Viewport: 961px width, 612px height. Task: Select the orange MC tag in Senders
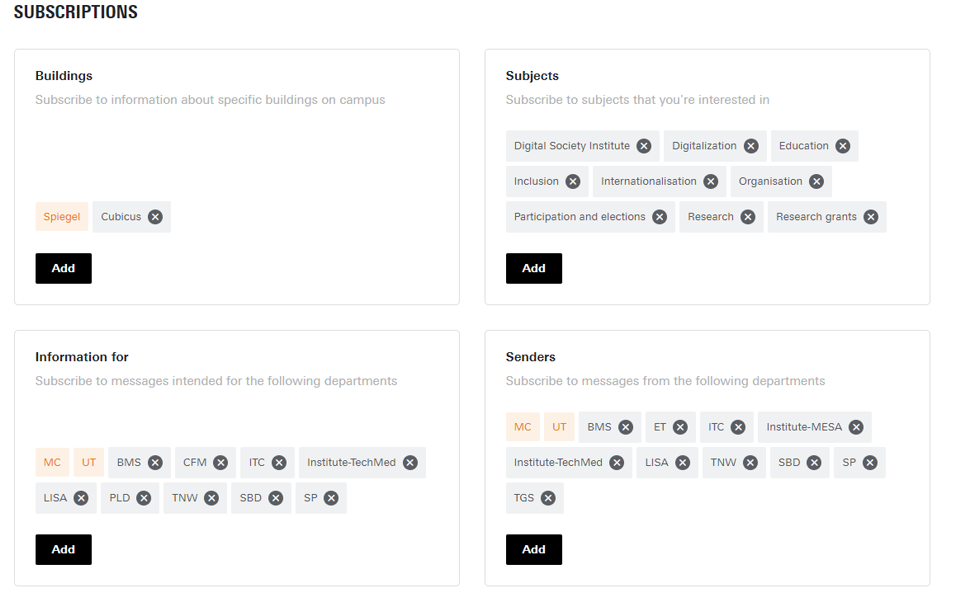523,427
